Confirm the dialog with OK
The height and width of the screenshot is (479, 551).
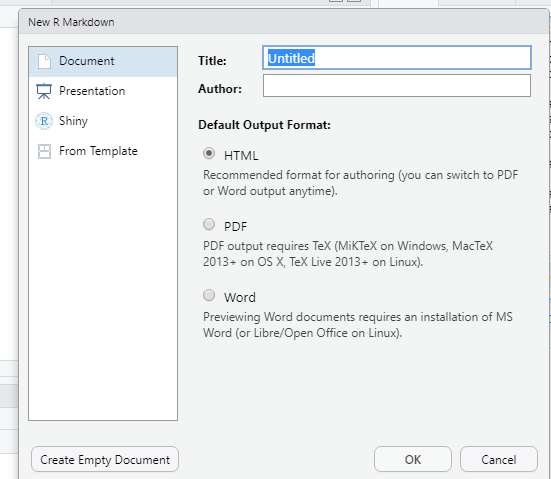[x=413, y=459]
